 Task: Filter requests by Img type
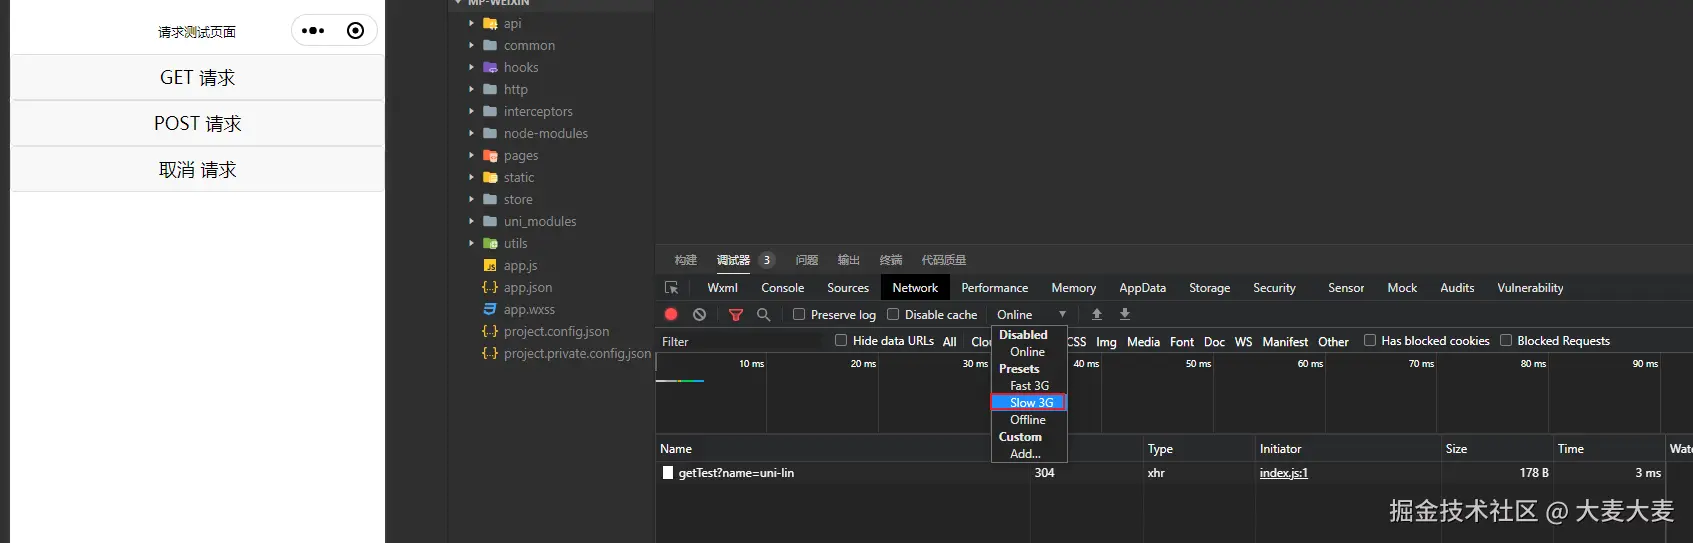[1106, 342]
